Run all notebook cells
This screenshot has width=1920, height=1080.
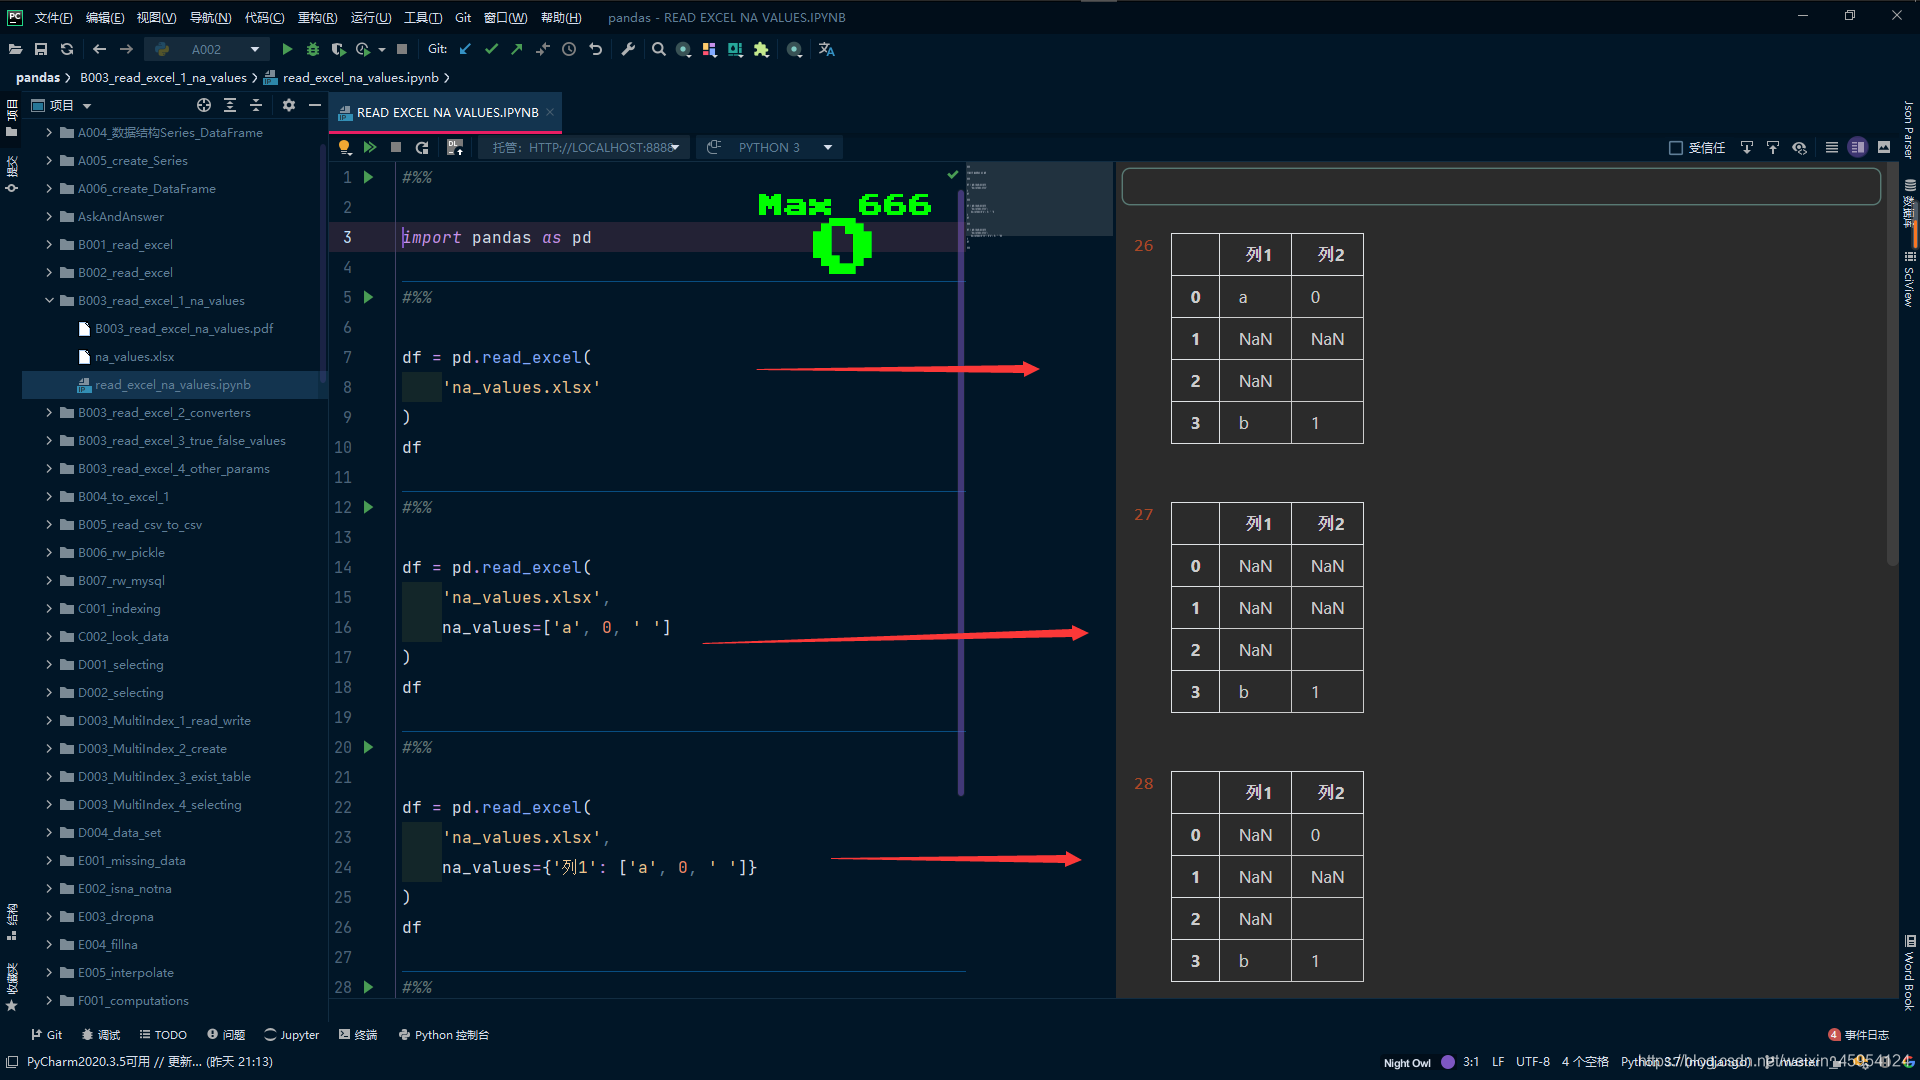point(370,147)
